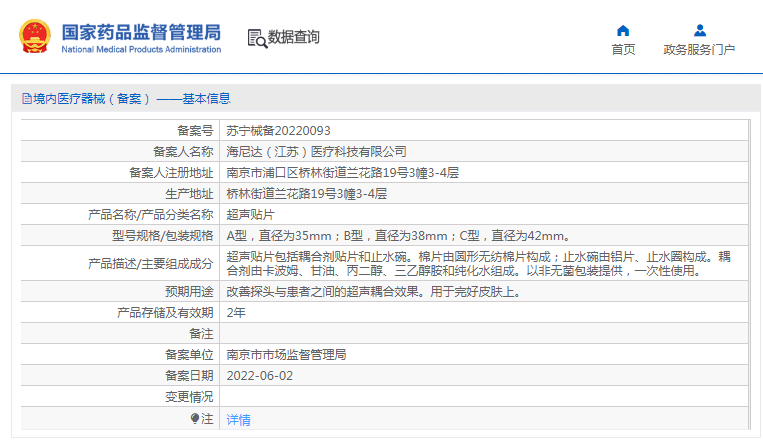This screenshot has width=763, height=446.
Task: Select production address value in 生产地址 row
Action: pyautogui.click(x=307, y=194)
